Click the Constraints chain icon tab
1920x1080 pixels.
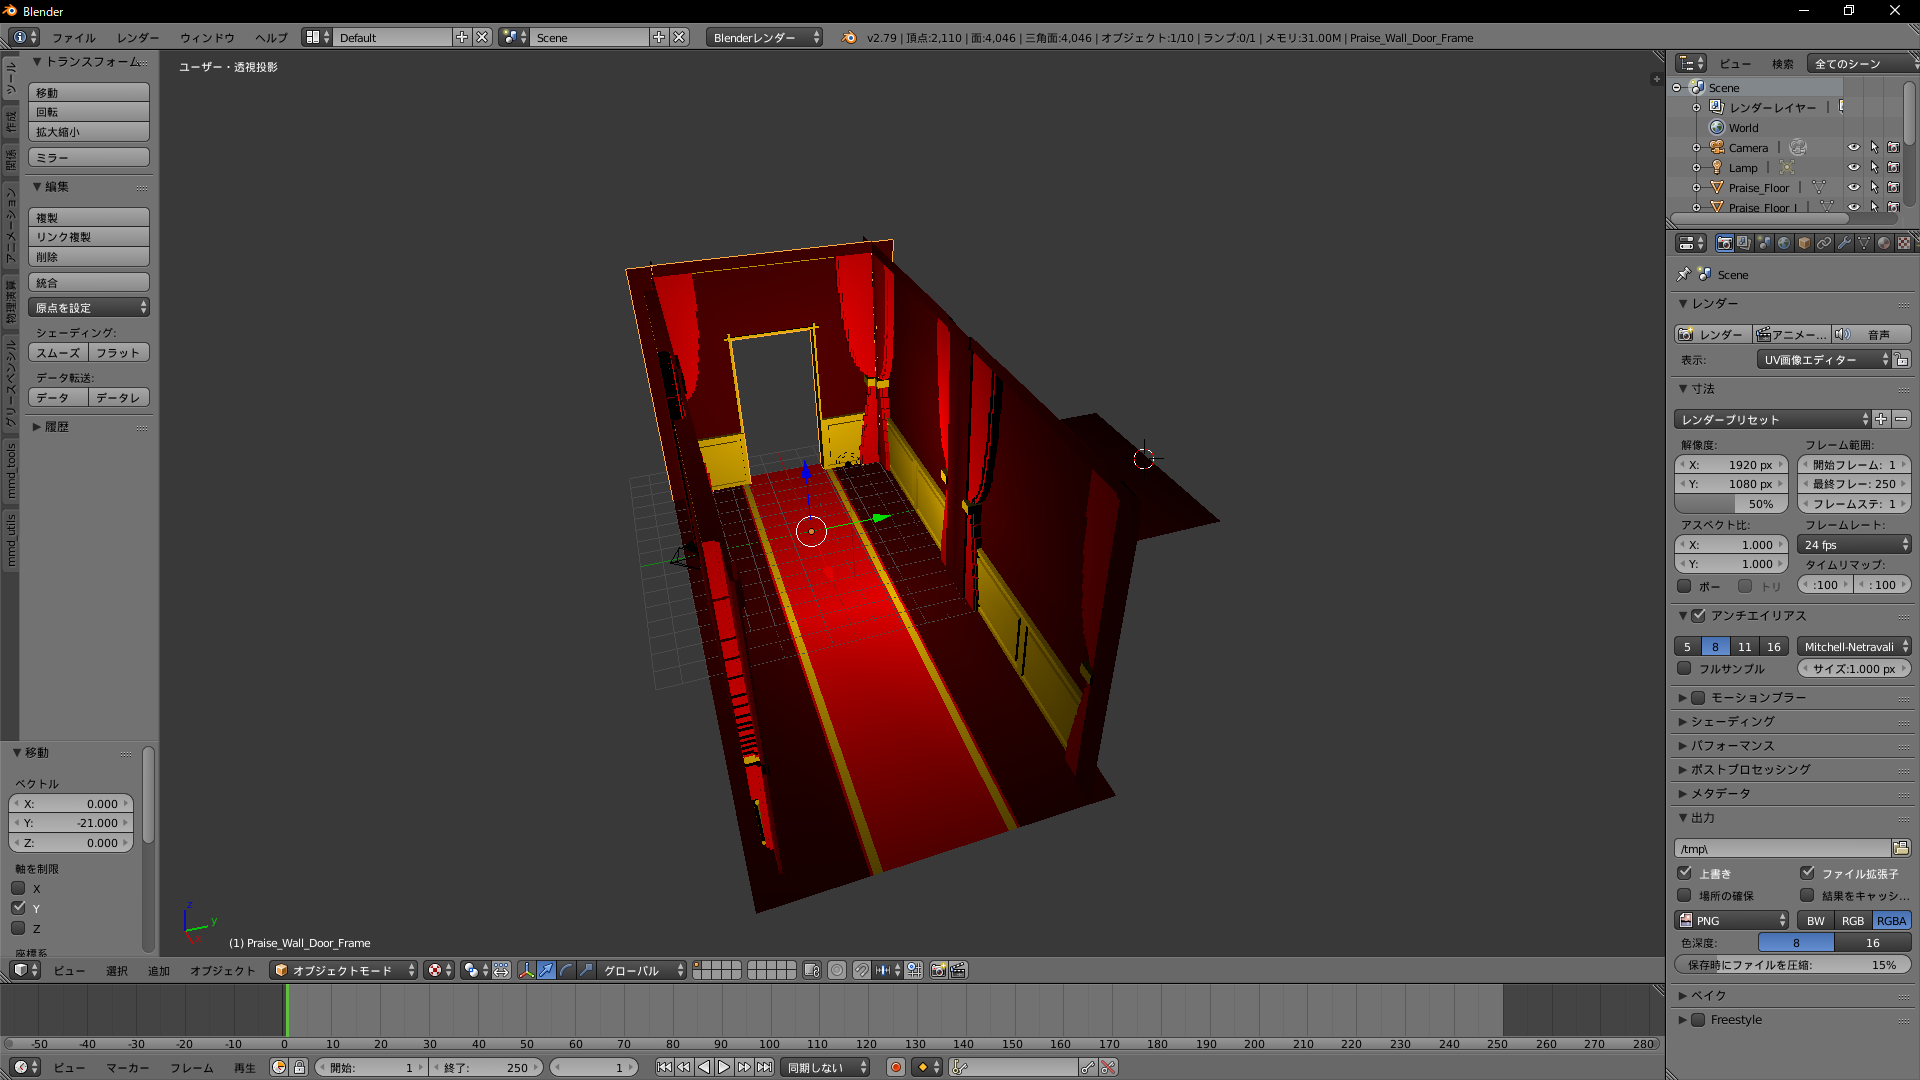tap(1824, 243)
